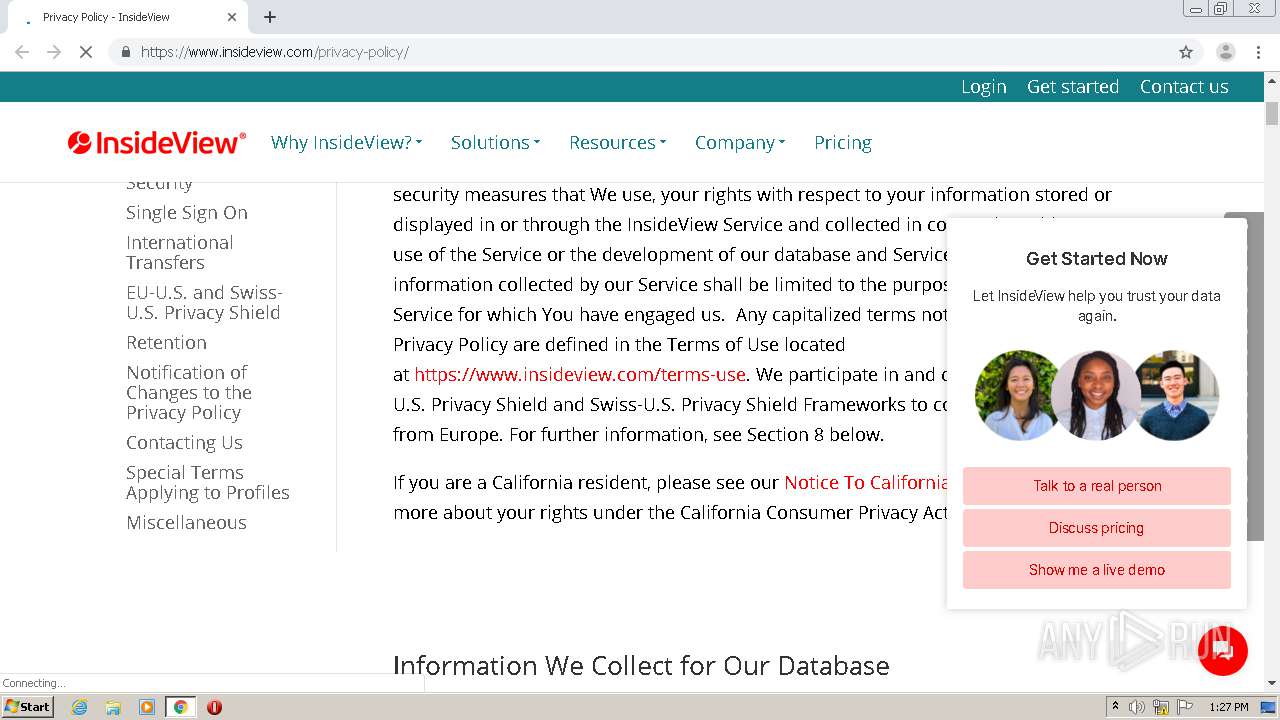
Task: Expand Why InsideView? dropdown menu
Action: point(346,143)
